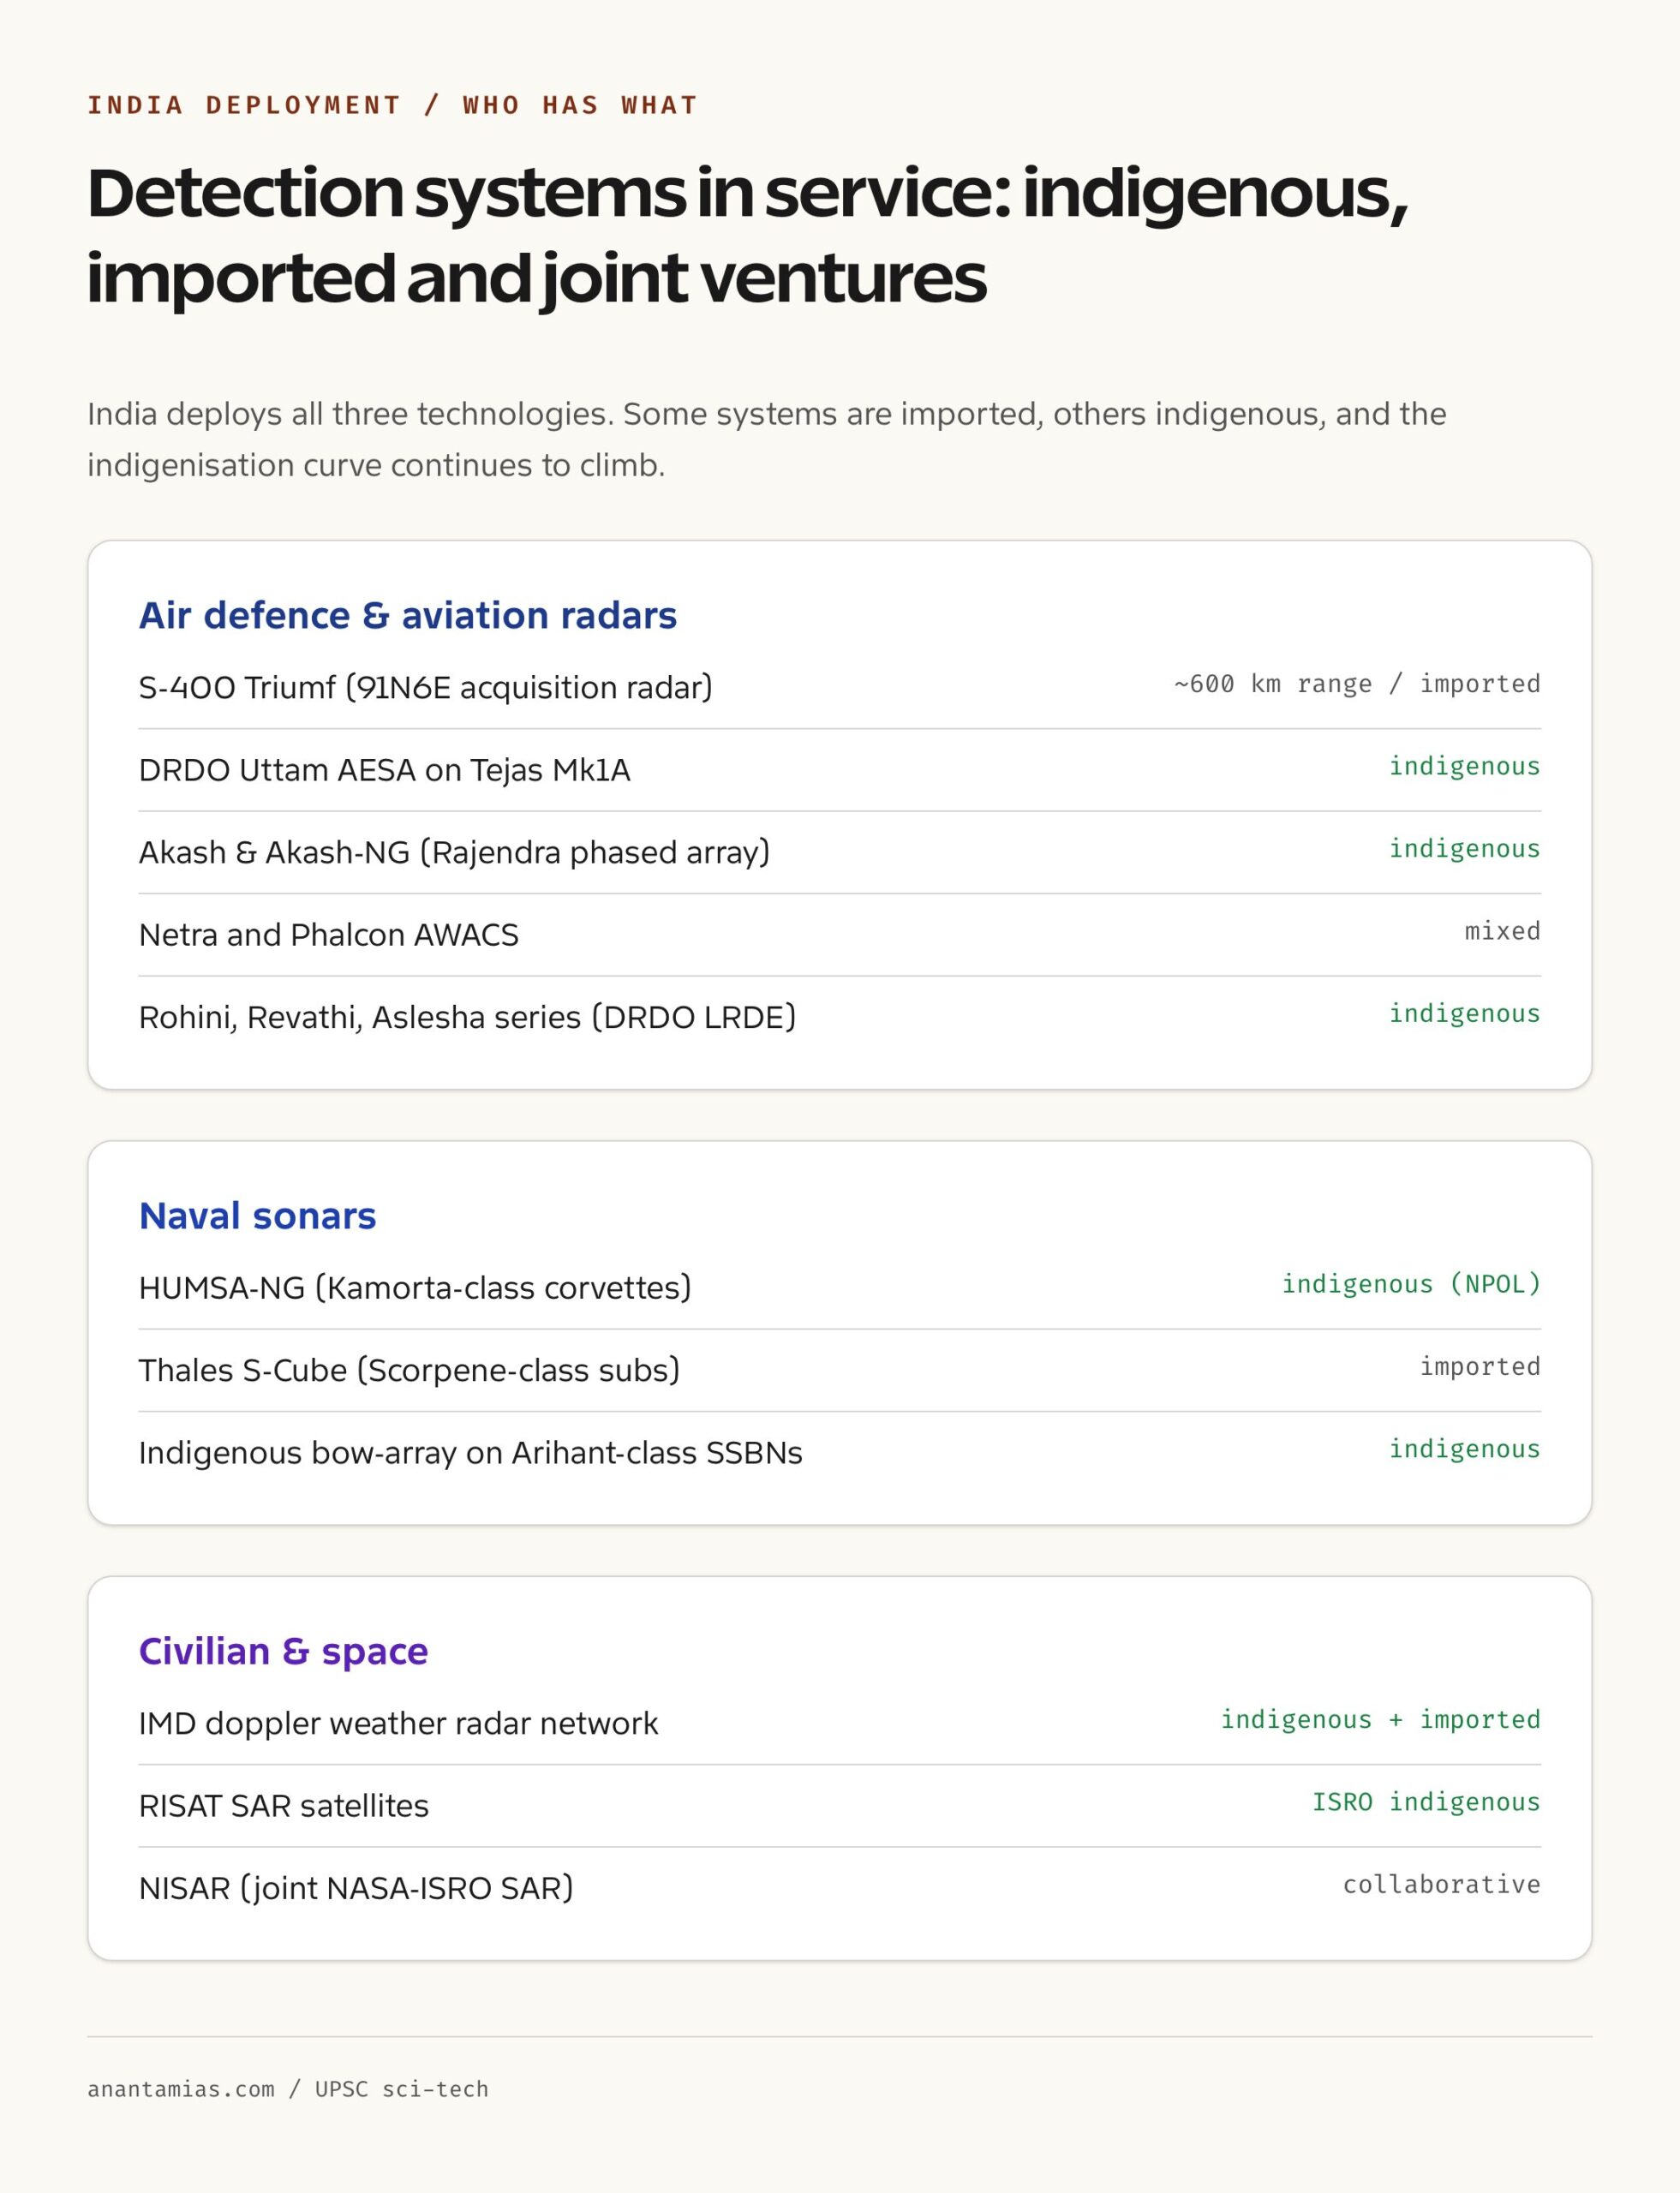Select 'Rohini, Revathi, Aslesha series (DRDO LRDE)'
The image size is (1680, 2193).
pyautogui.click(x=468, y=1017)
